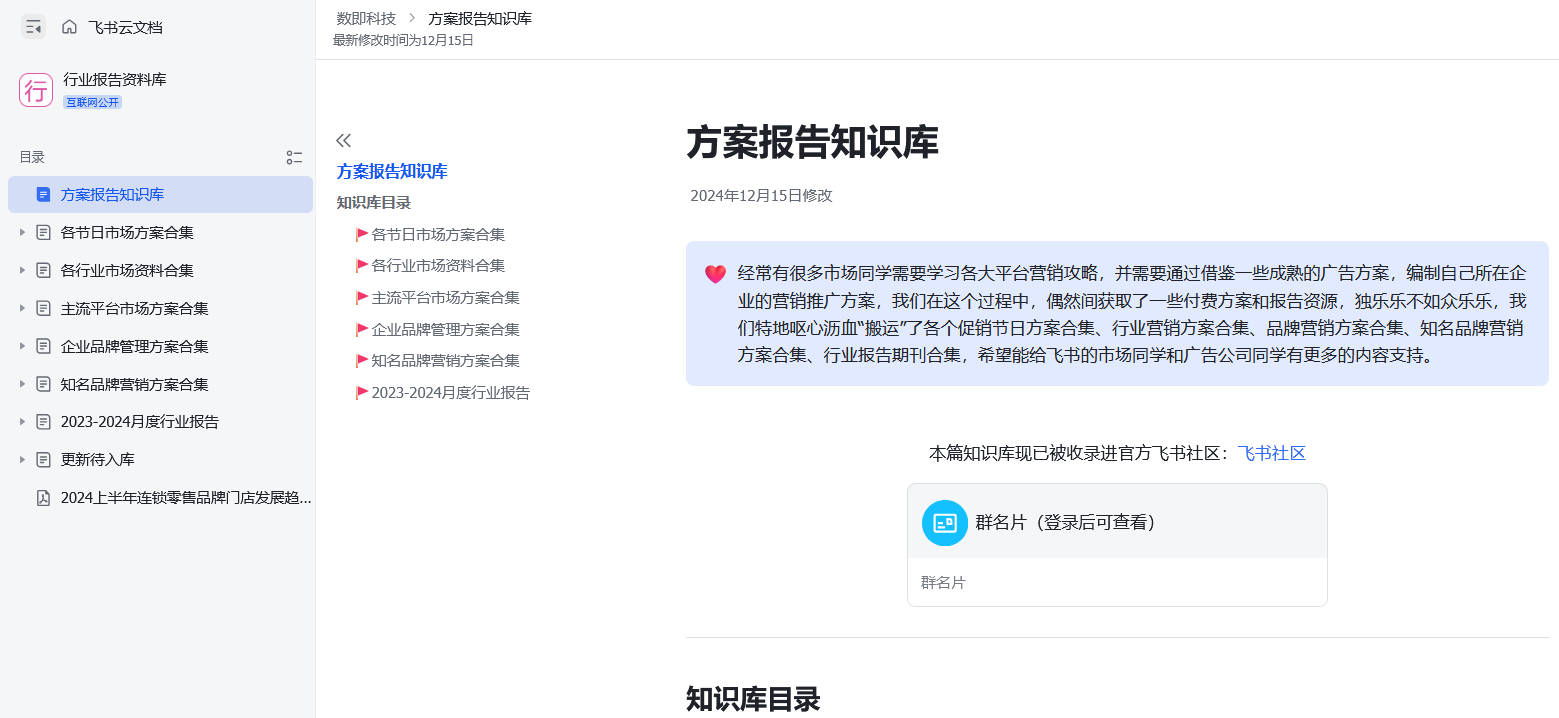Click PDF file icon of 2024上半年连锁零售 entry
The image size is (1559, 718).
(x=43, y=498)
